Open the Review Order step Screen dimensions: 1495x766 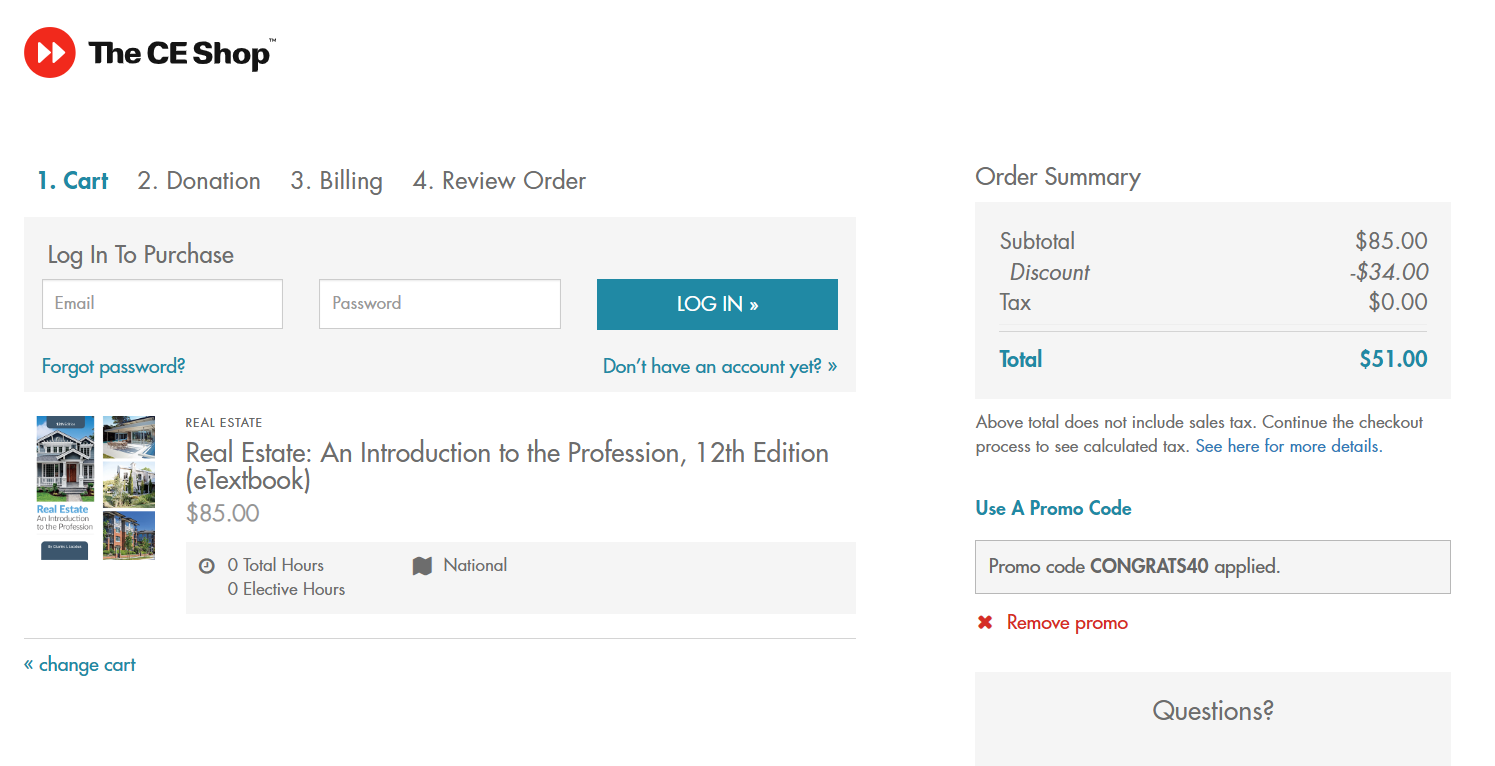pos(499,181)
